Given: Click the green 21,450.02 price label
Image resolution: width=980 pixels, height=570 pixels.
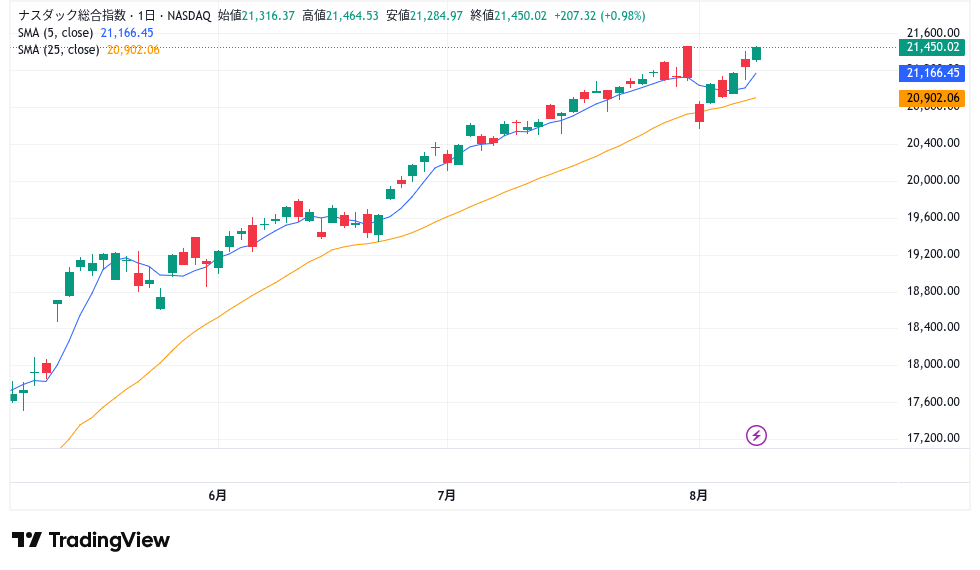Looking at the screenshot, I should (x=932, y=47).
